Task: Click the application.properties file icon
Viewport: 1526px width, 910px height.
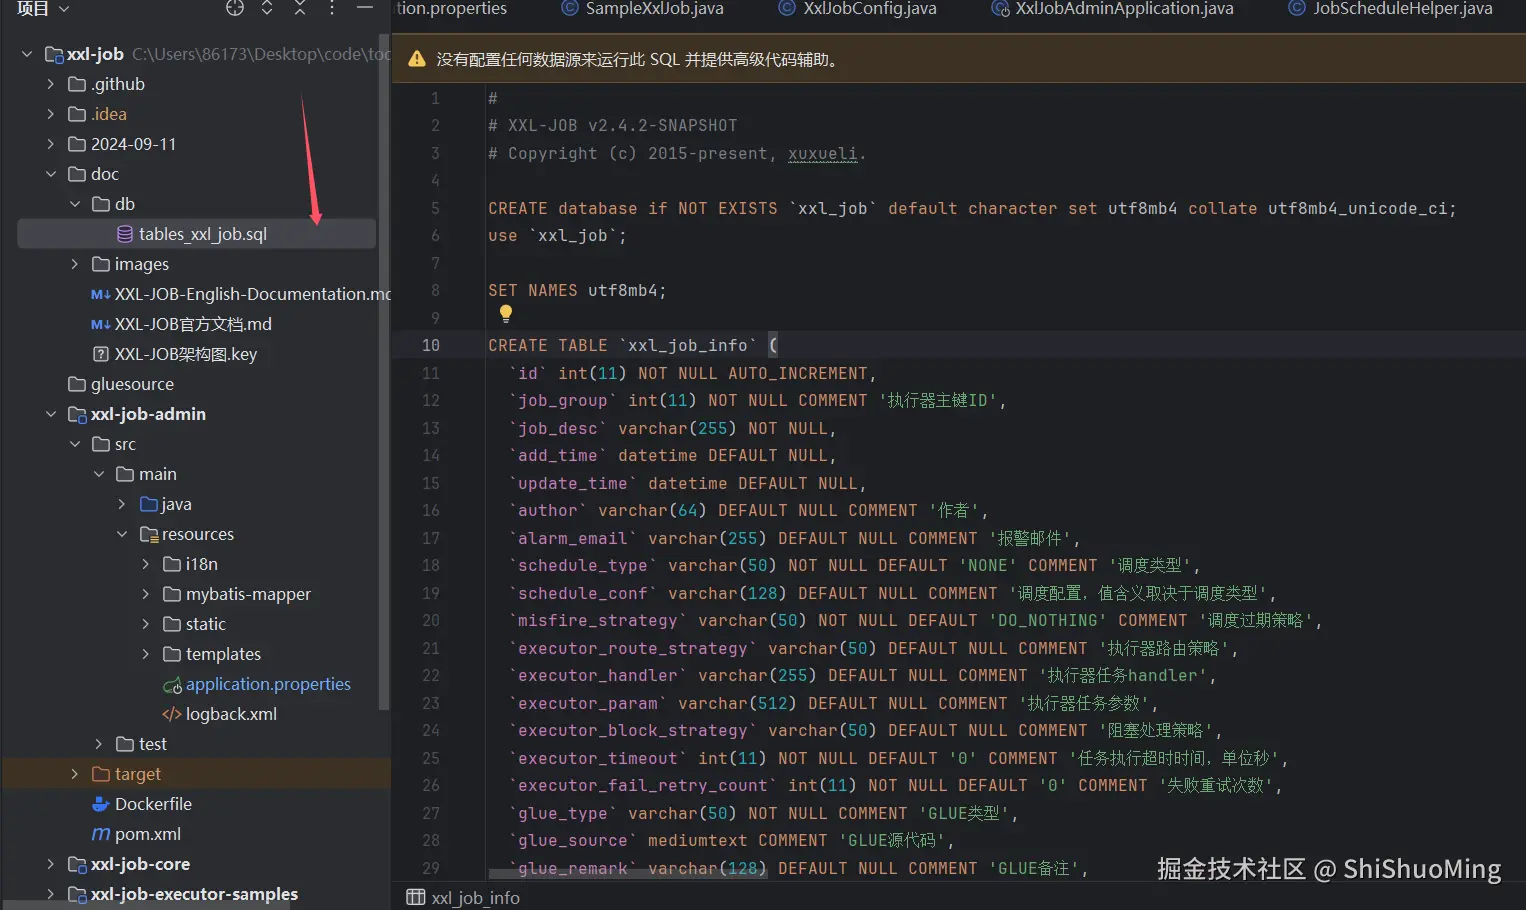Action: click(x=172, y=684)
